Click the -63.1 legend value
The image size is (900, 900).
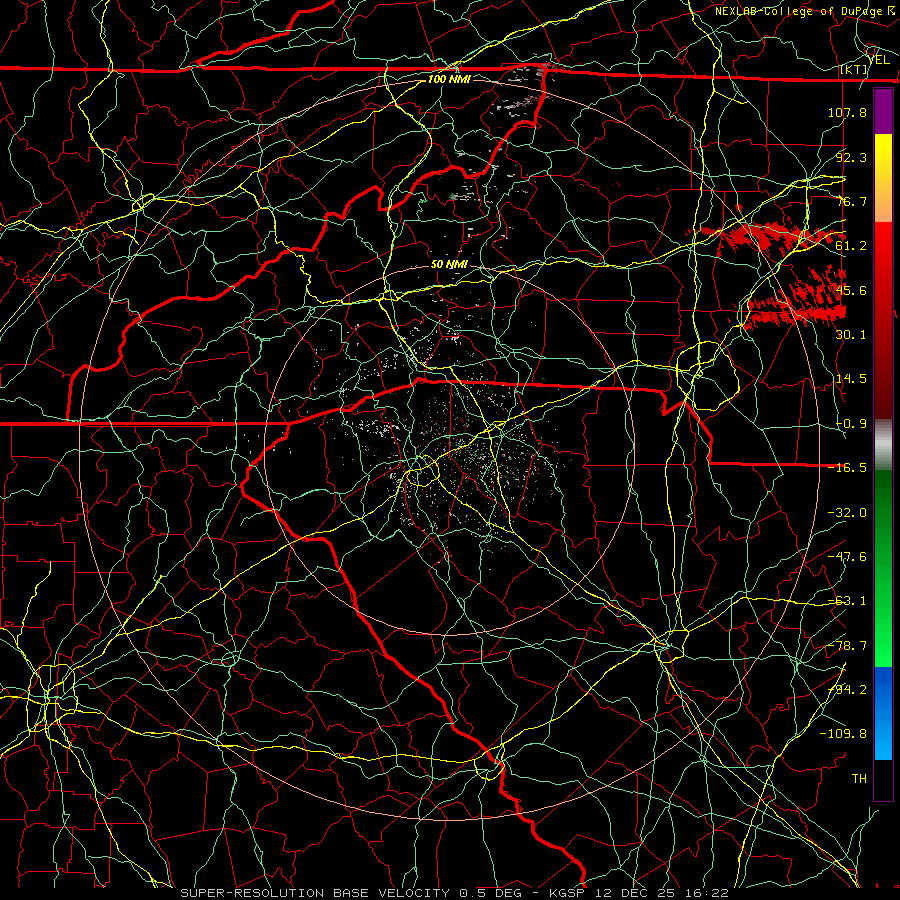[x=847, y=601]
